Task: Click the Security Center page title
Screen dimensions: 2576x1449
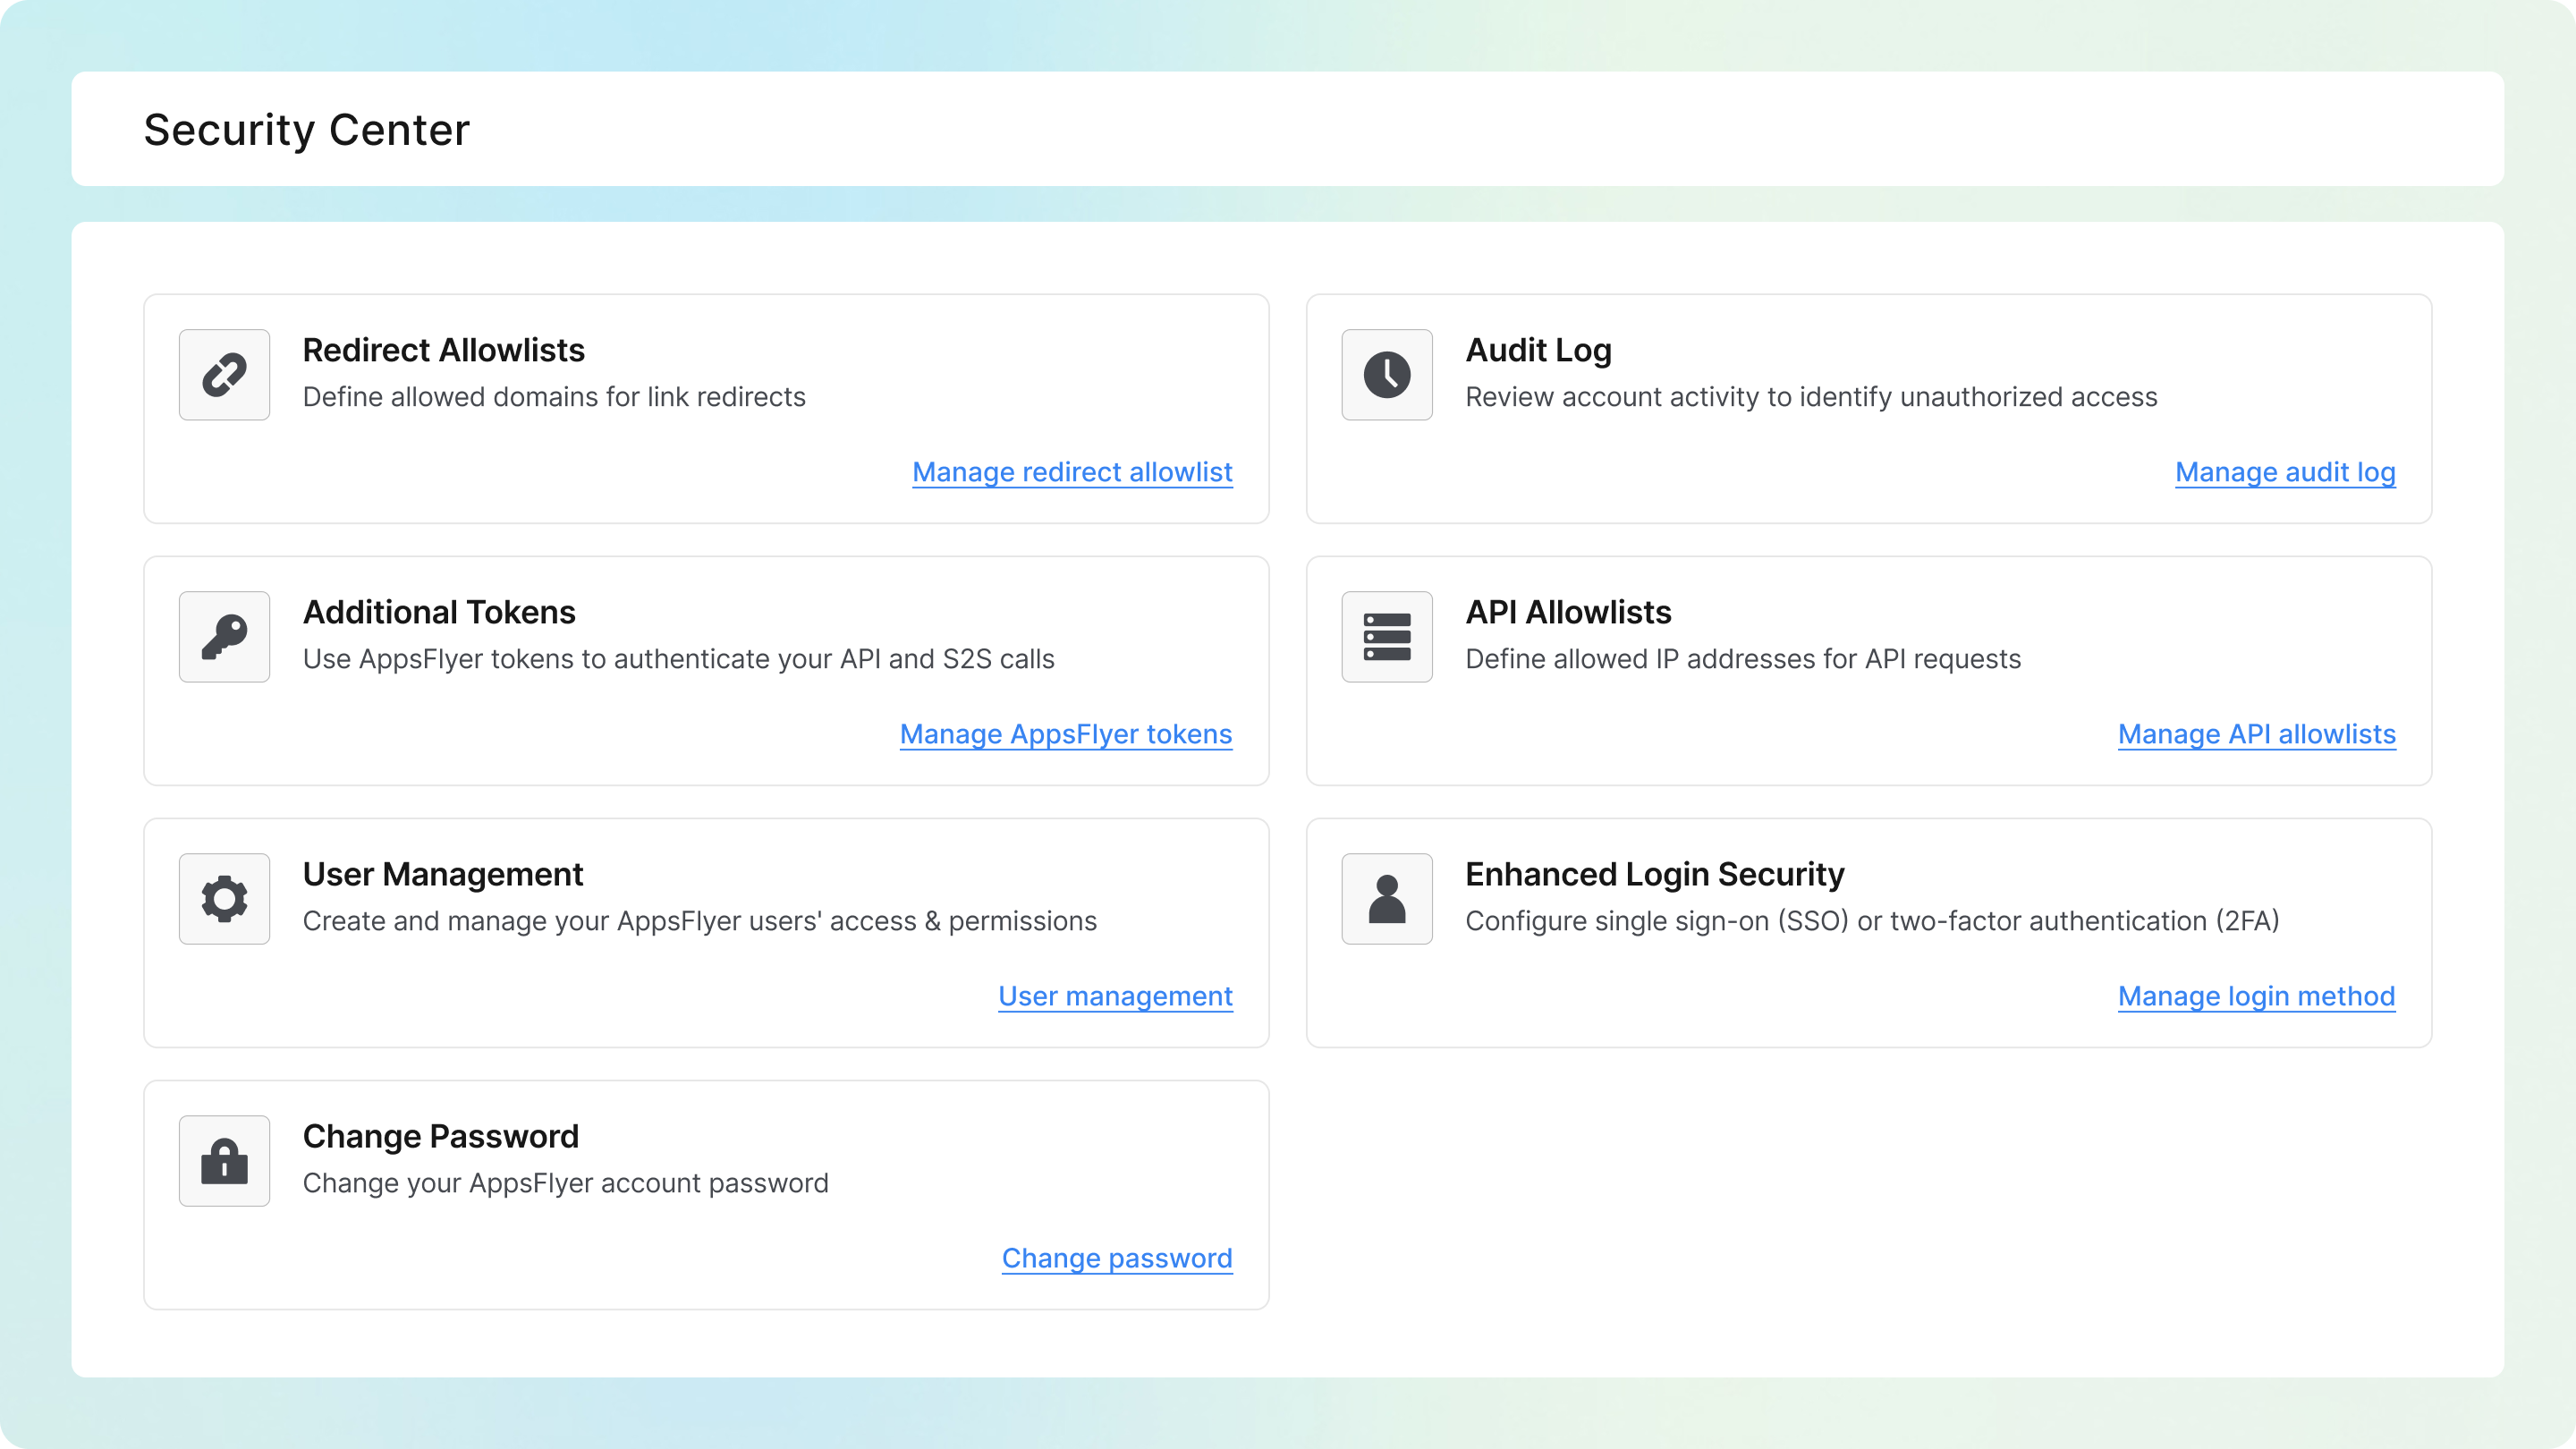Action: coord(306,128)
